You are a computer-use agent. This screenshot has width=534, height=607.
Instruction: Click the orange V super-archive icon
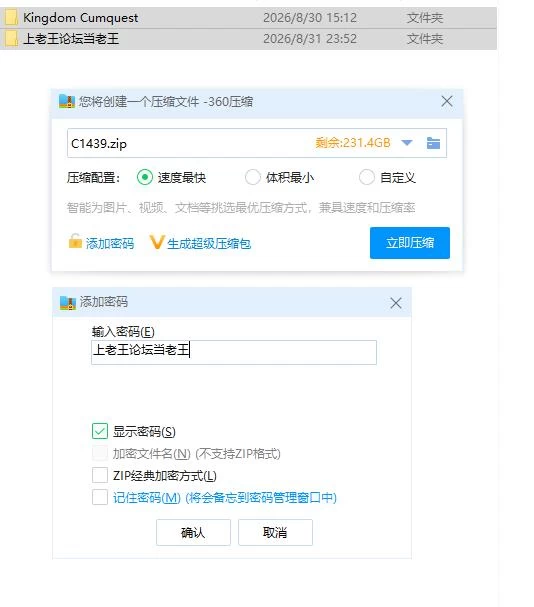(157, 242)
